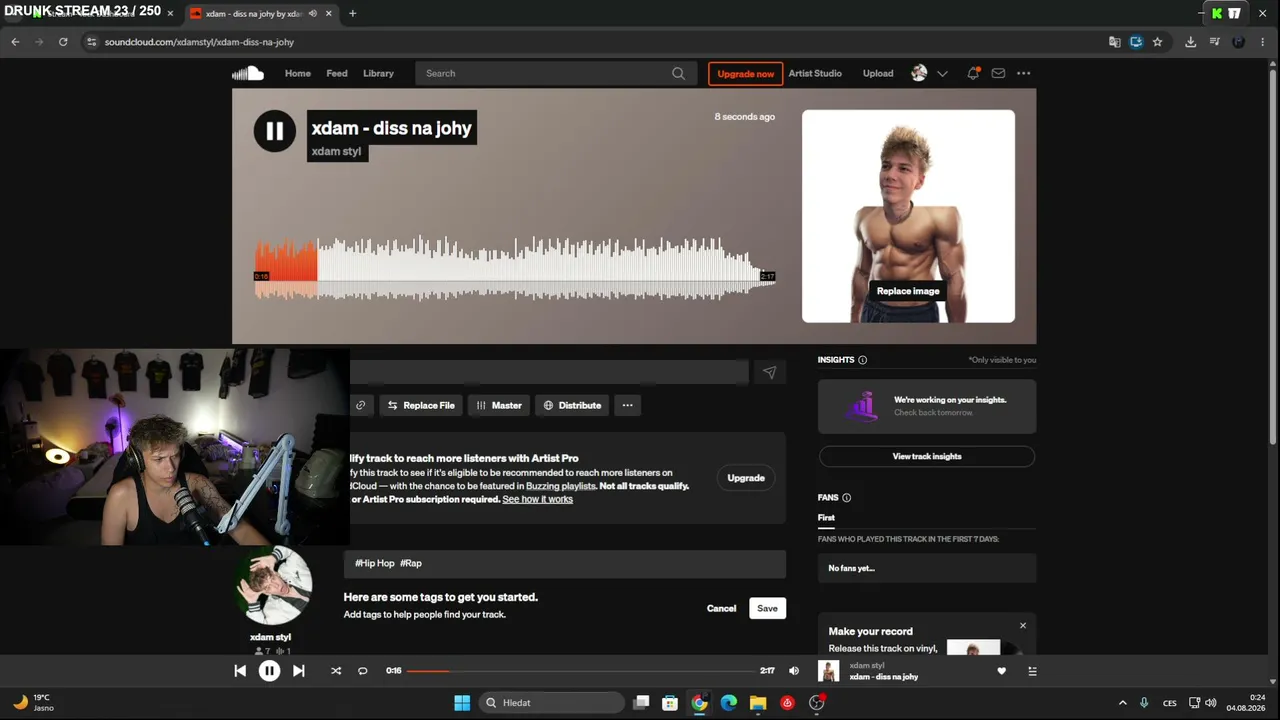Screen dimensions: 1280x720
Task: Open the Home page
Action: pyautogui.click(x=298, y=73)
